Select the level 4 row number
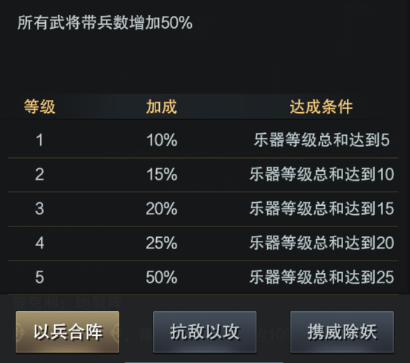 [39, 243]
